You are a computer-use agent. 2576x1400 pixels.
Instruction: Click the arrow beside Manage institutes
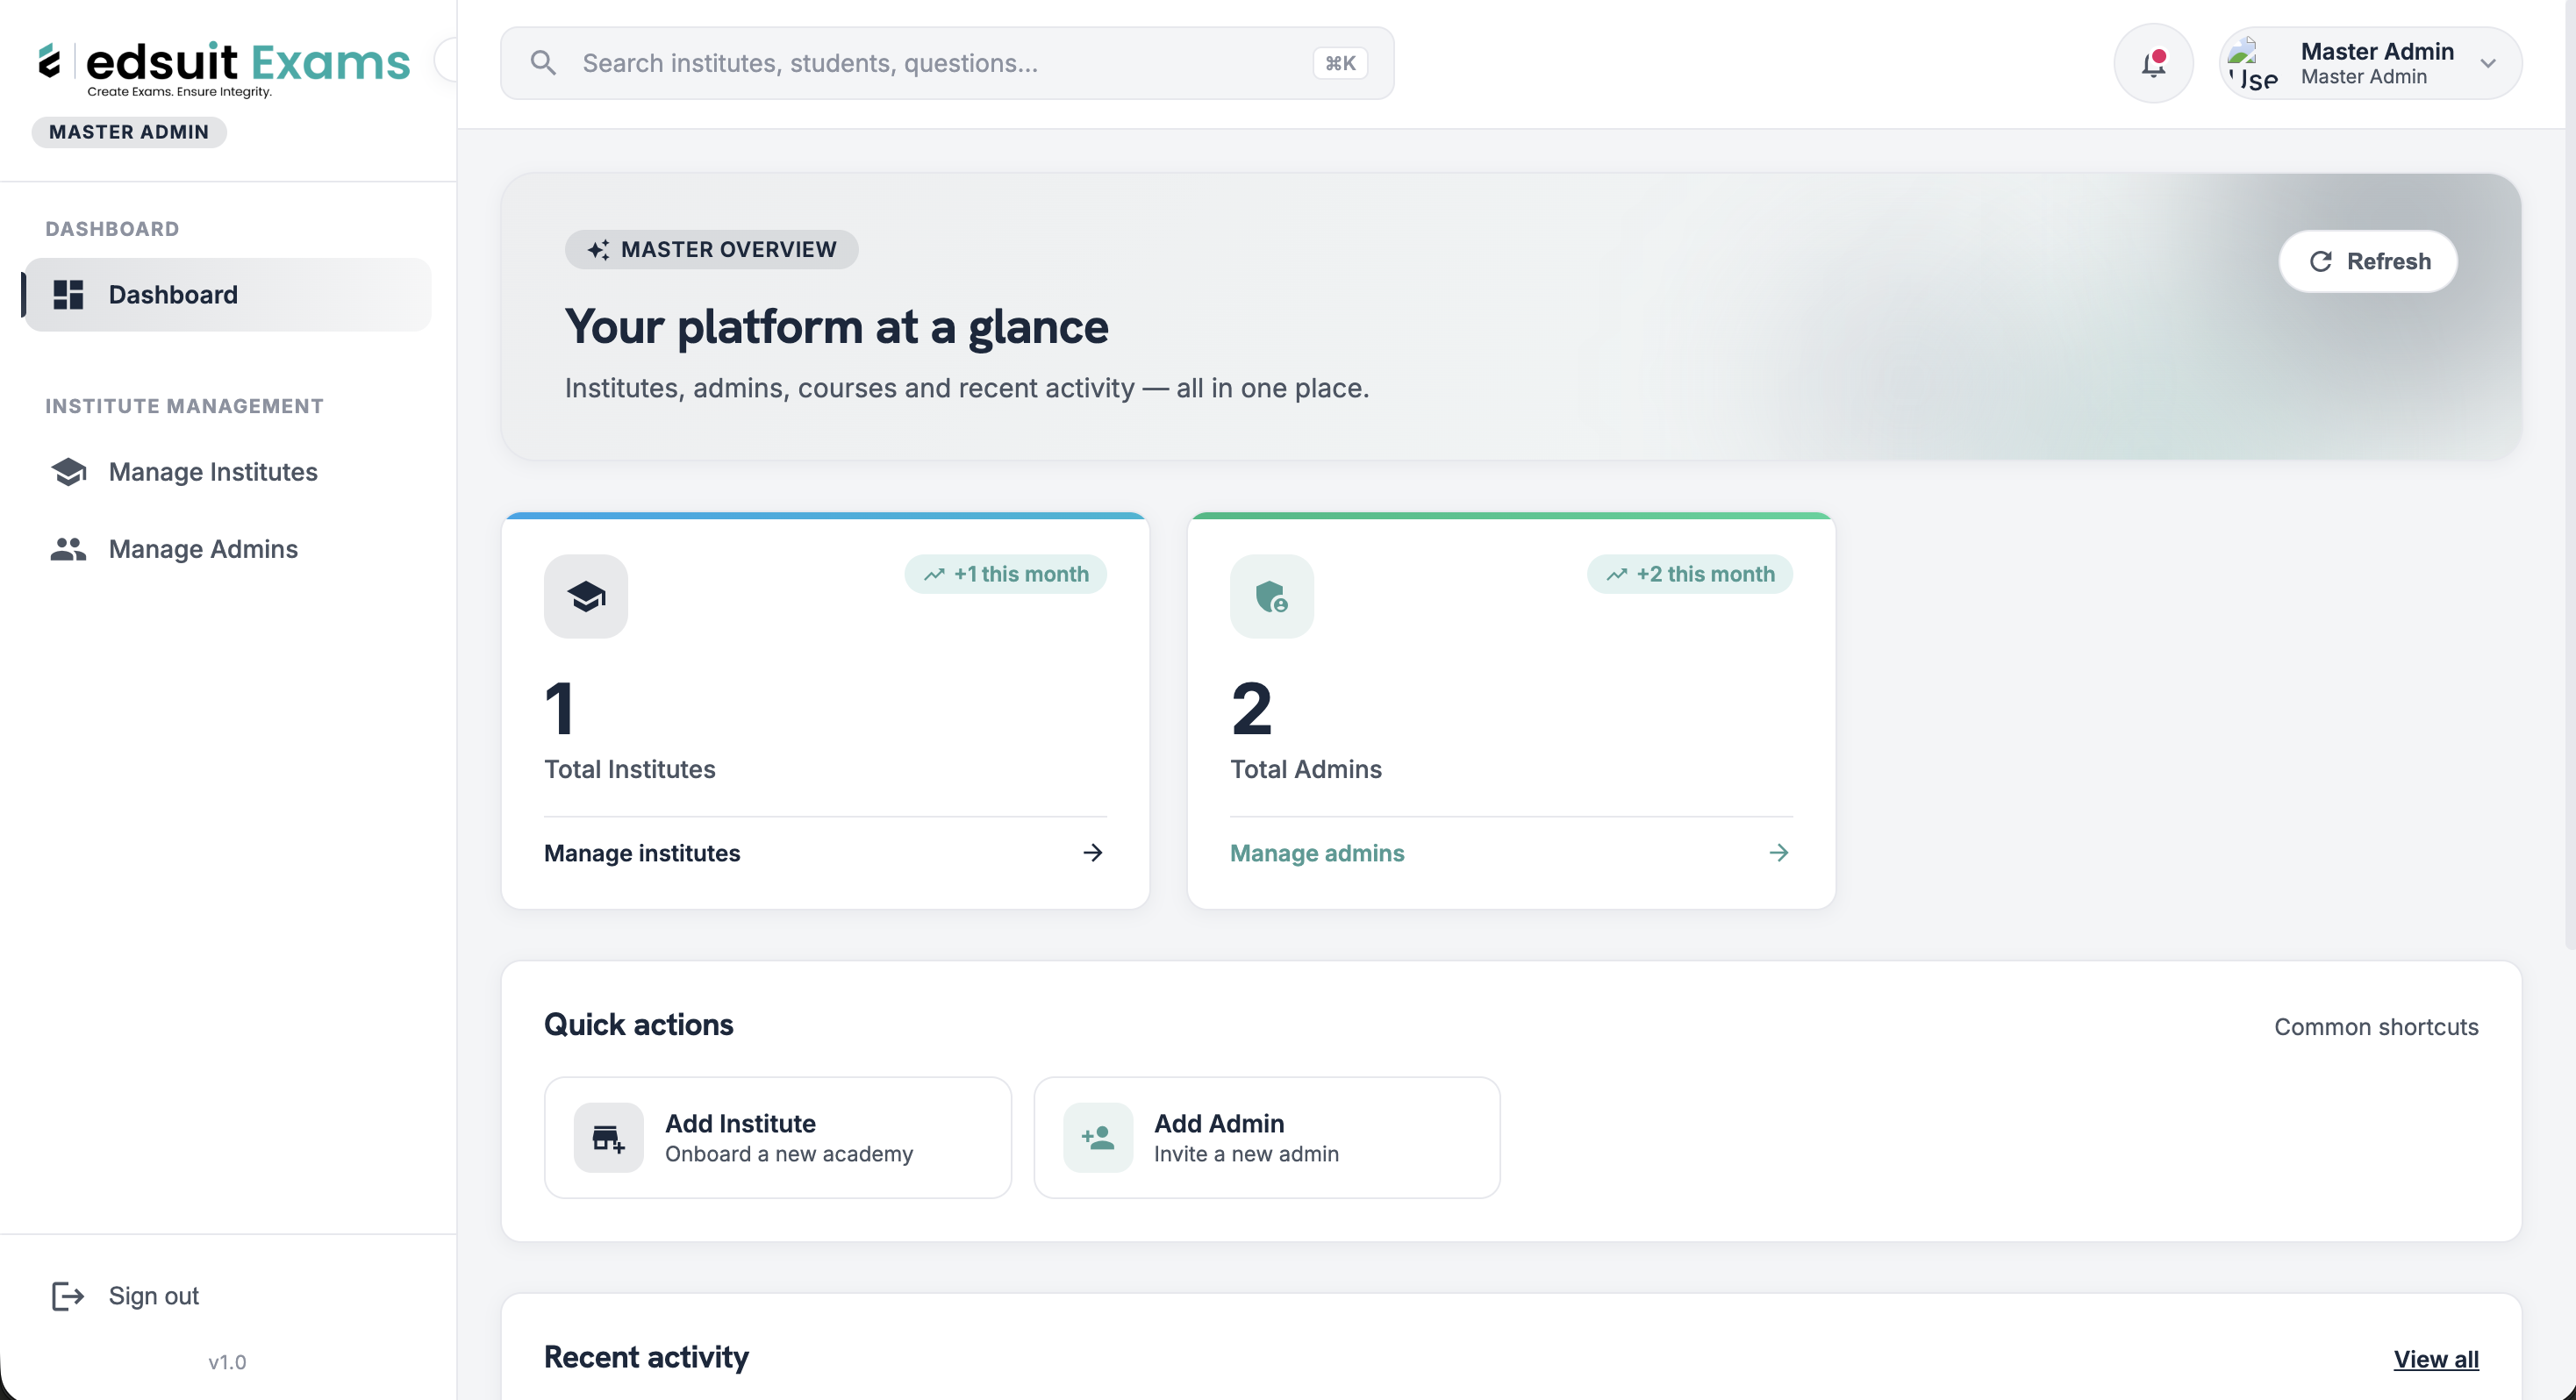coord(1093,853)
